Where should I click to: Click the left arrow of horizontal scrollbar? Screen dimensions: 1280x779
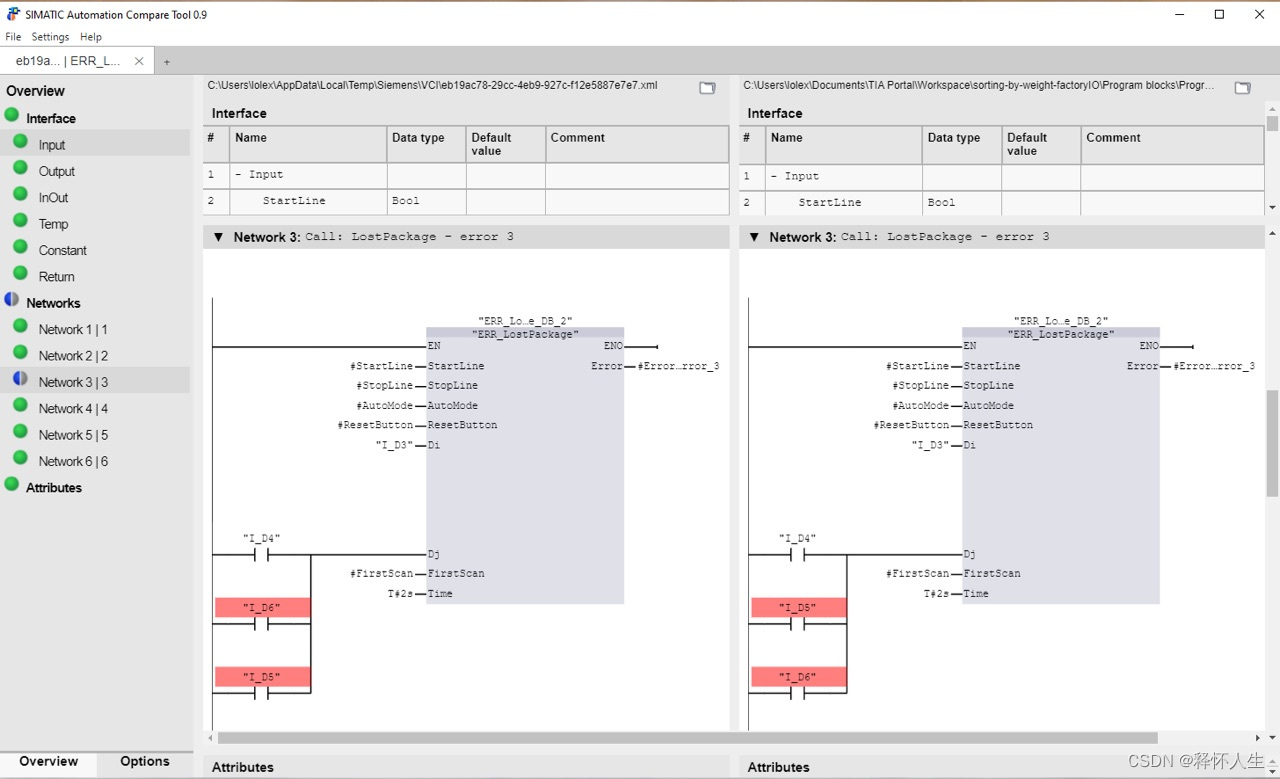pos(210,738)
